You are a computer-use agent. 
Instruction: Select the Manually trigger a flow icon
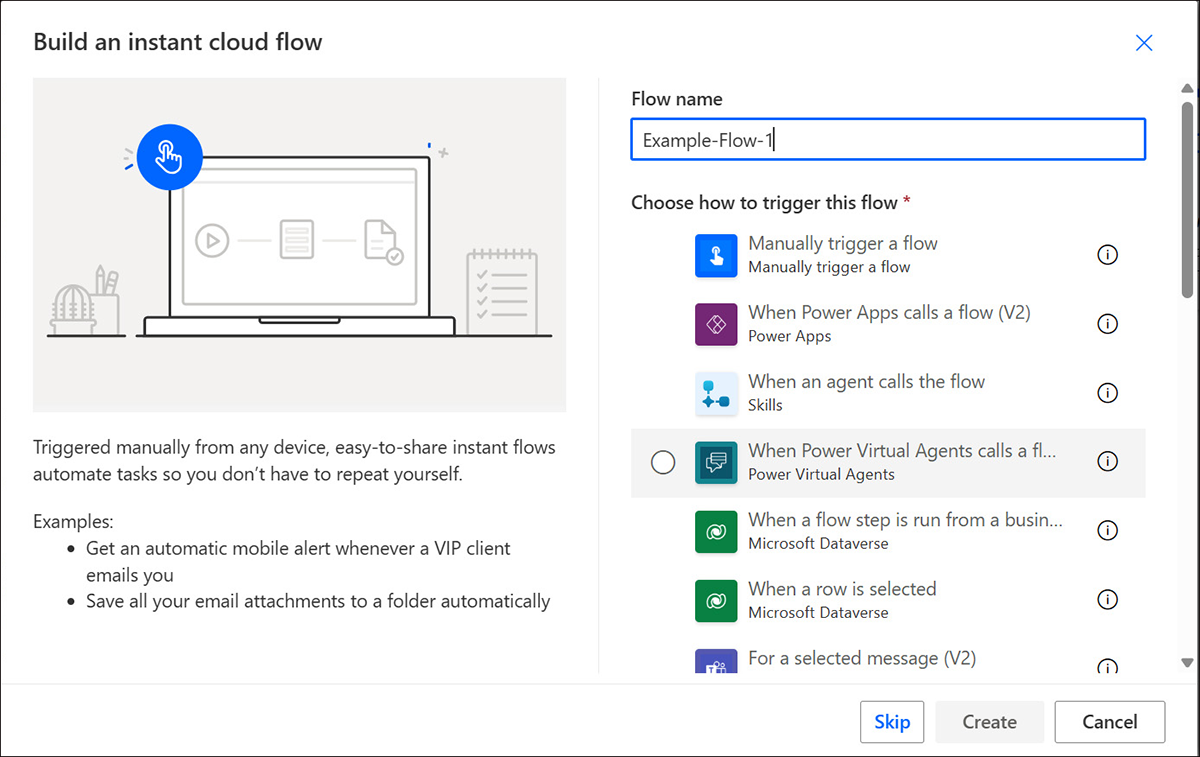tap(715, 255)
